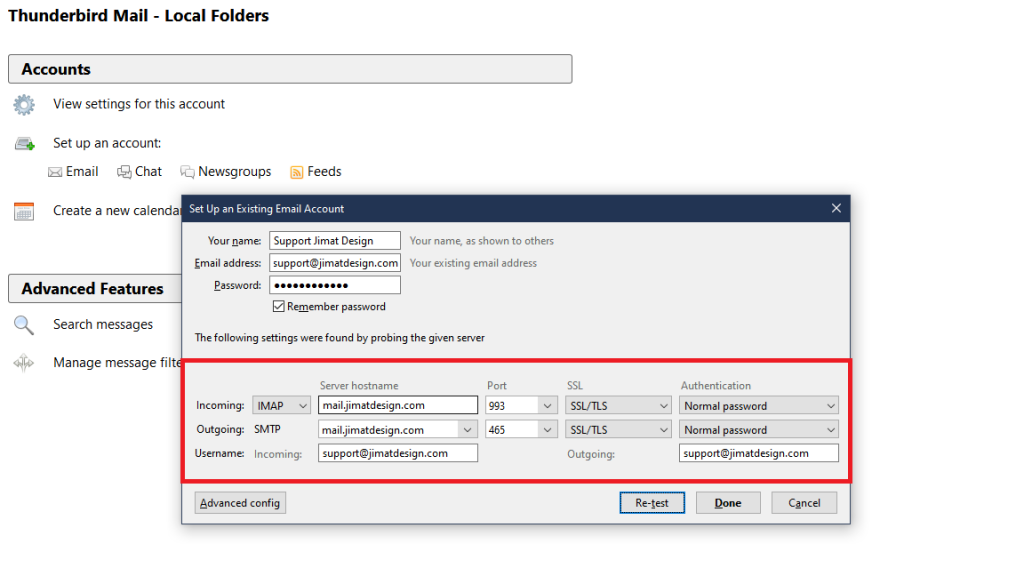Click 'Your existing email address' hint text

pyautogui.click(x=473, y=263)
